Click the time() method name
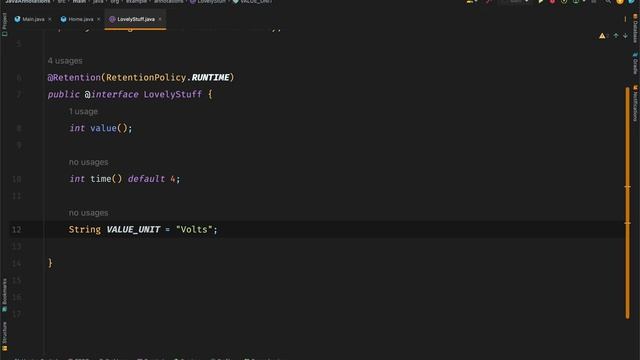 click(x=100, y=179)
